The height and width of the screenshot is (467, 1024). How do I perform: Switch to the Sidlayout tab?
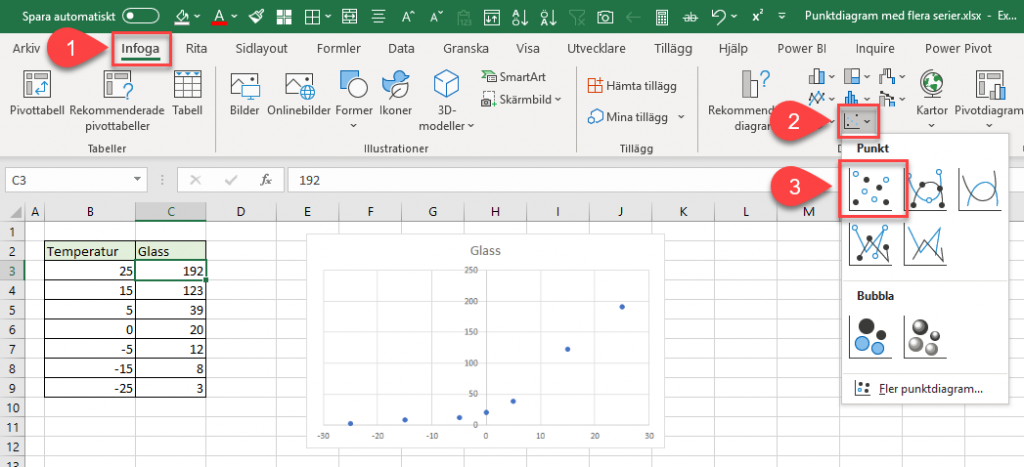(261, 48)
